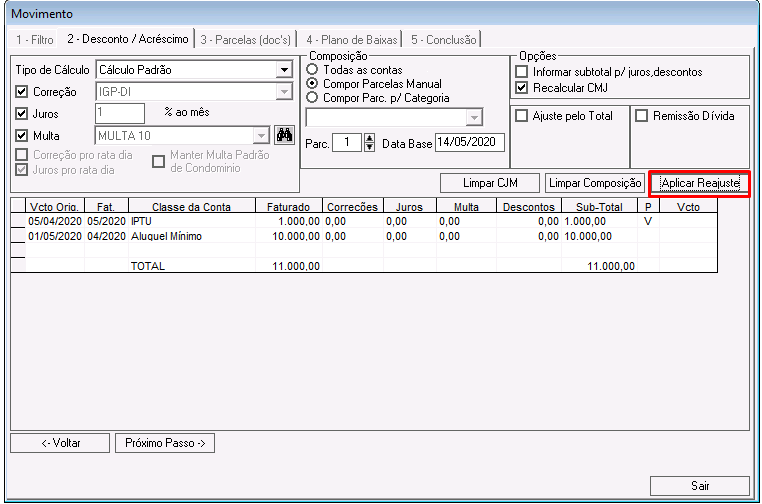
Task: Click the Correções column header
Action: pos(352,206)
